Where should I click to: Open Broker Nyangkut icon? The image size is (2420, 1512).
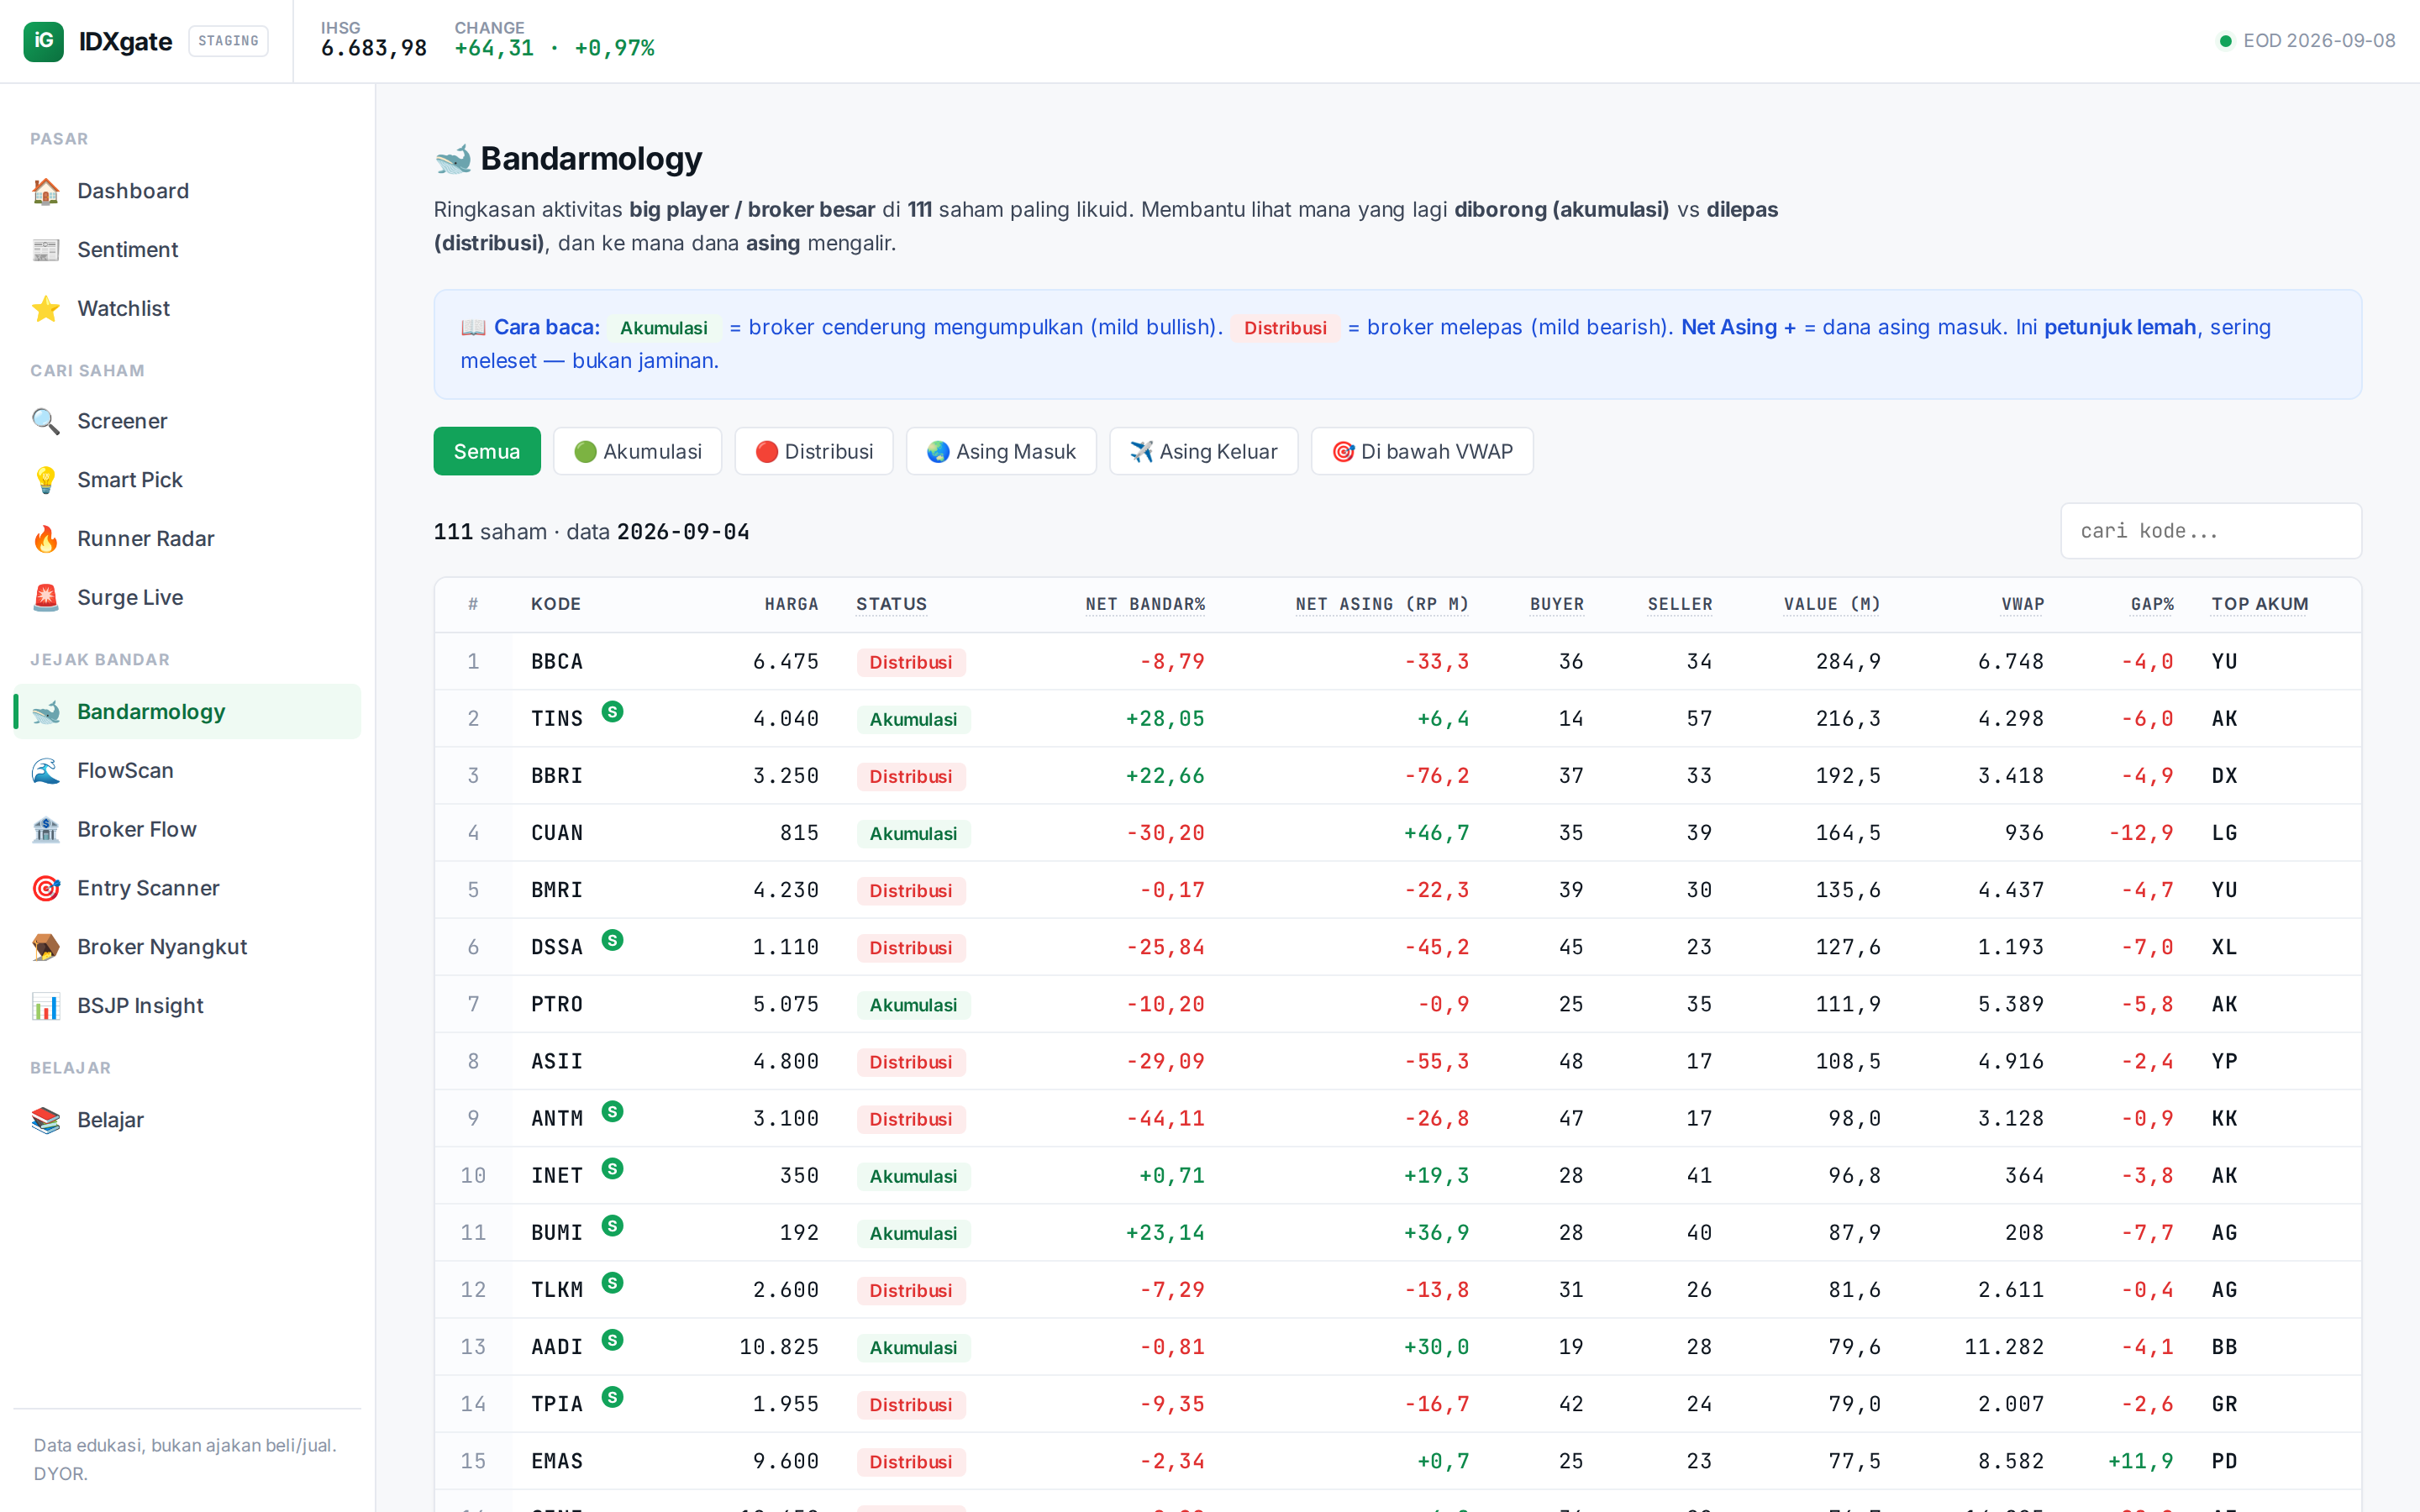pos(46,947)
